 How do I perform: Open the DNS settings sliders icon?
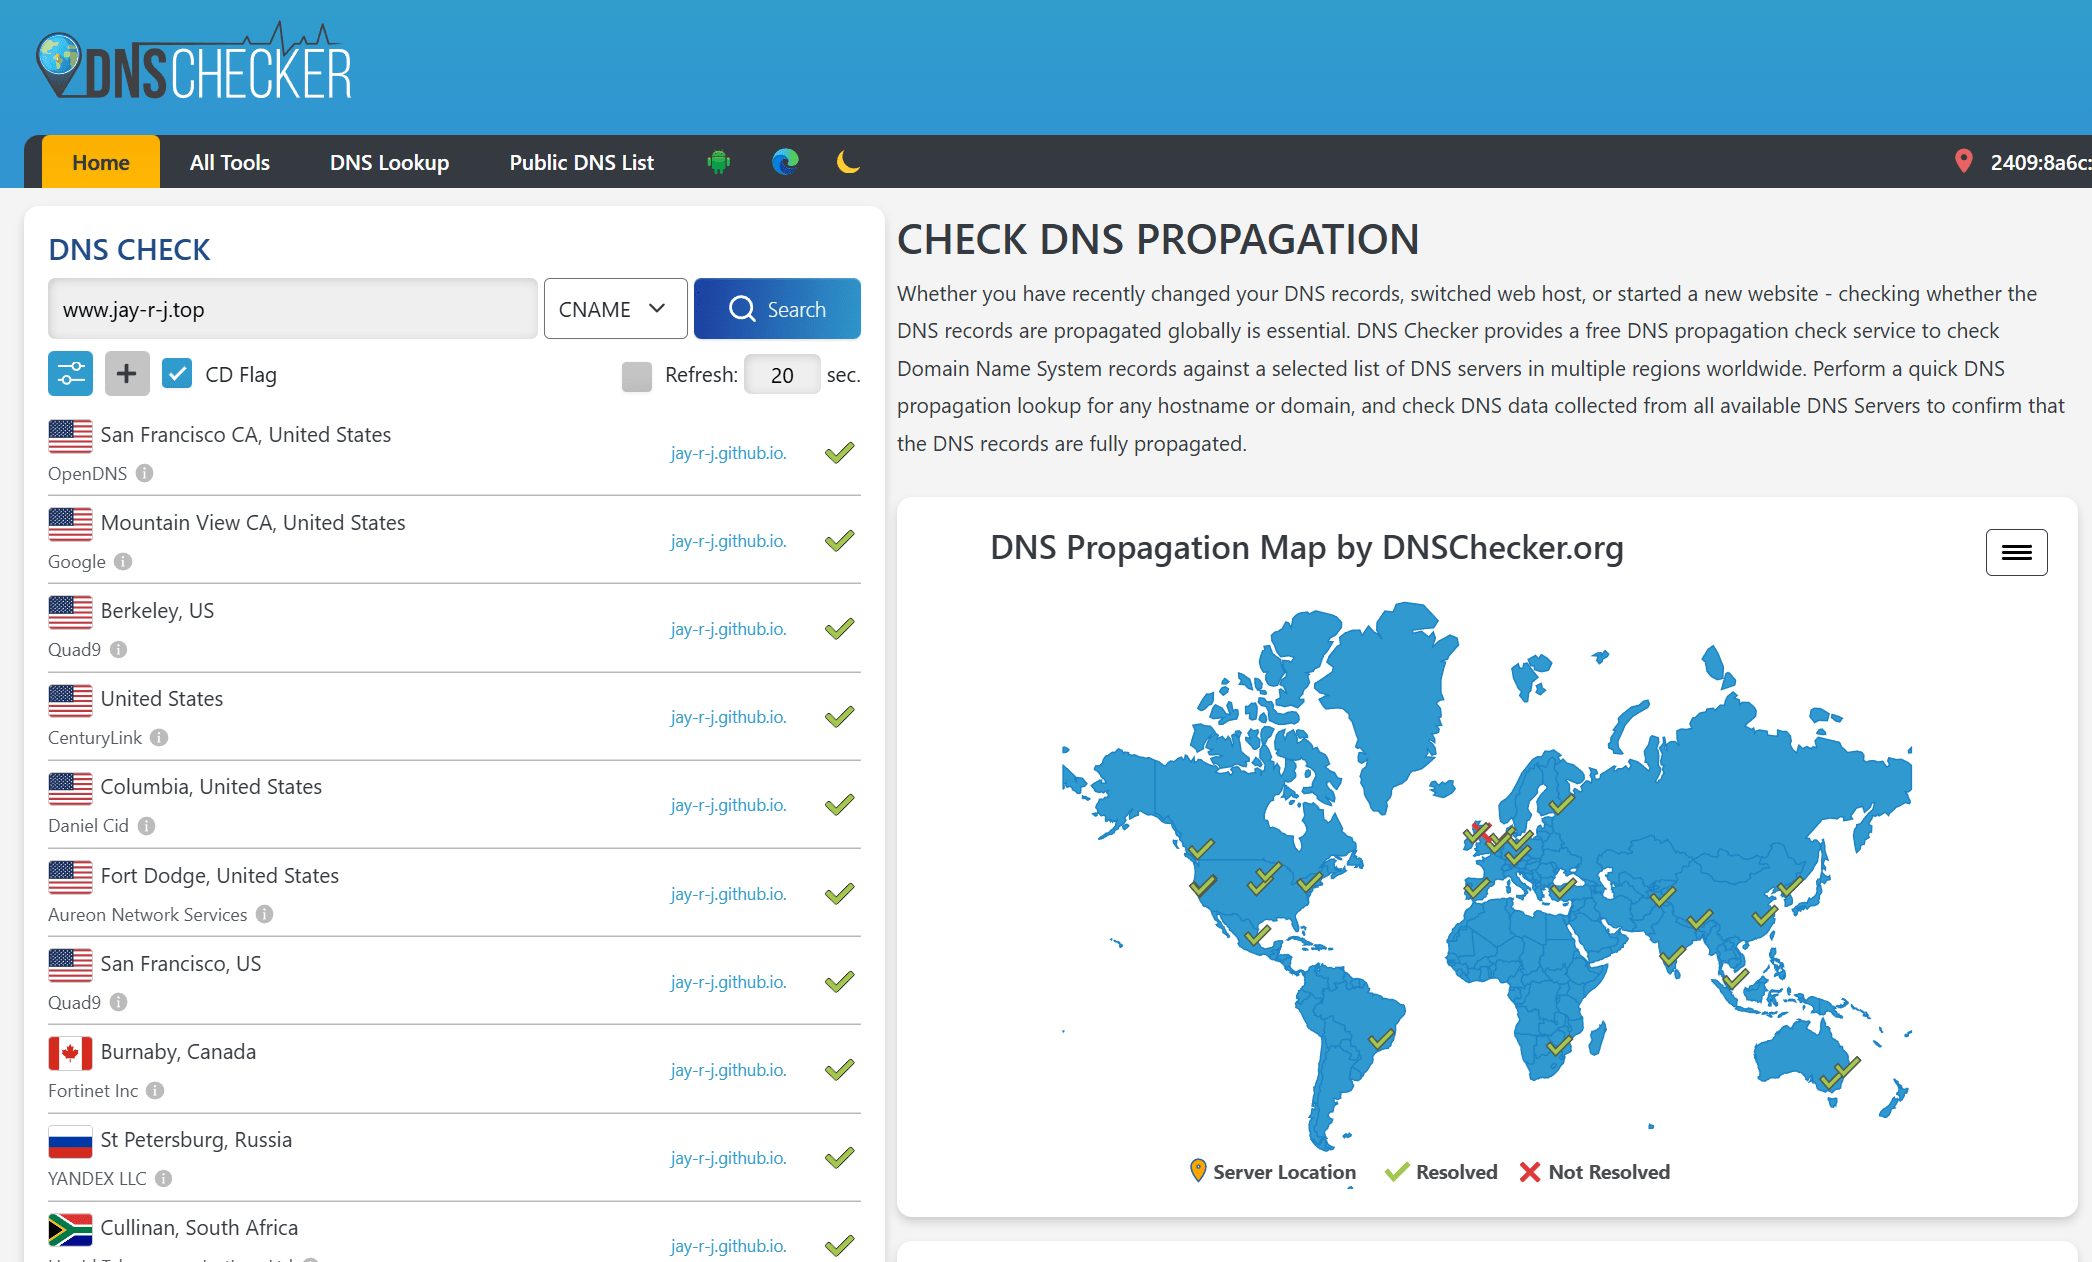tap(70, 374)
